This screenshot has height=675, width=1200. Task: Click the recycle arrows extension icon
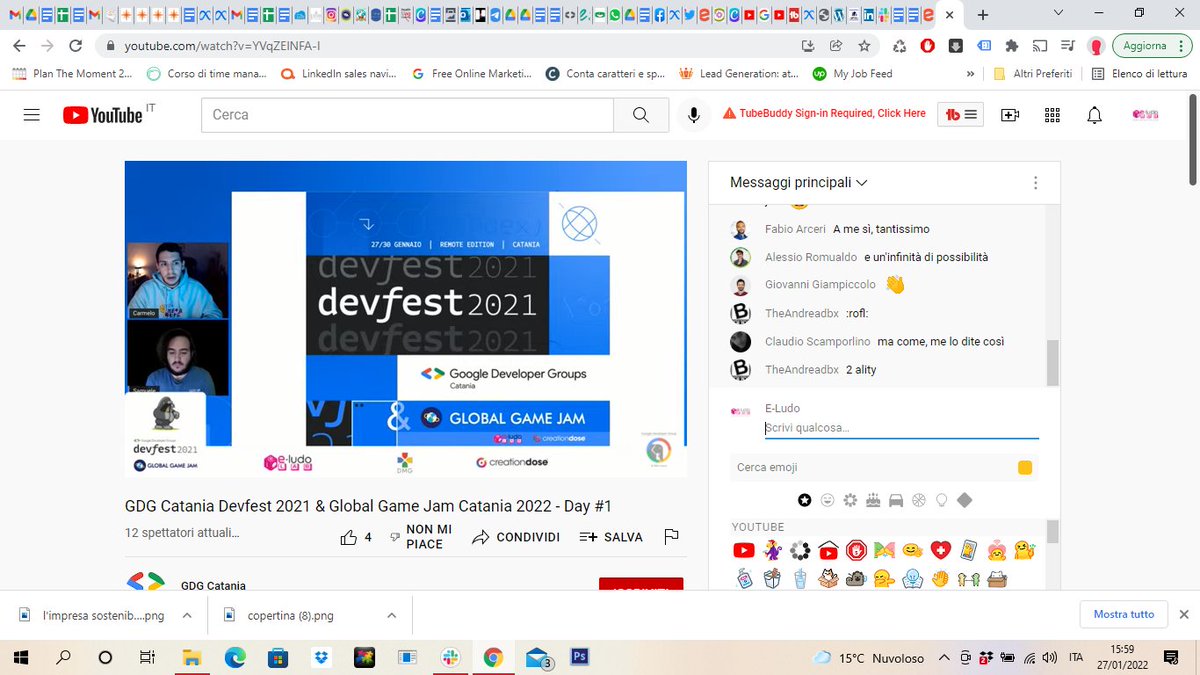[x=899, y=46]
